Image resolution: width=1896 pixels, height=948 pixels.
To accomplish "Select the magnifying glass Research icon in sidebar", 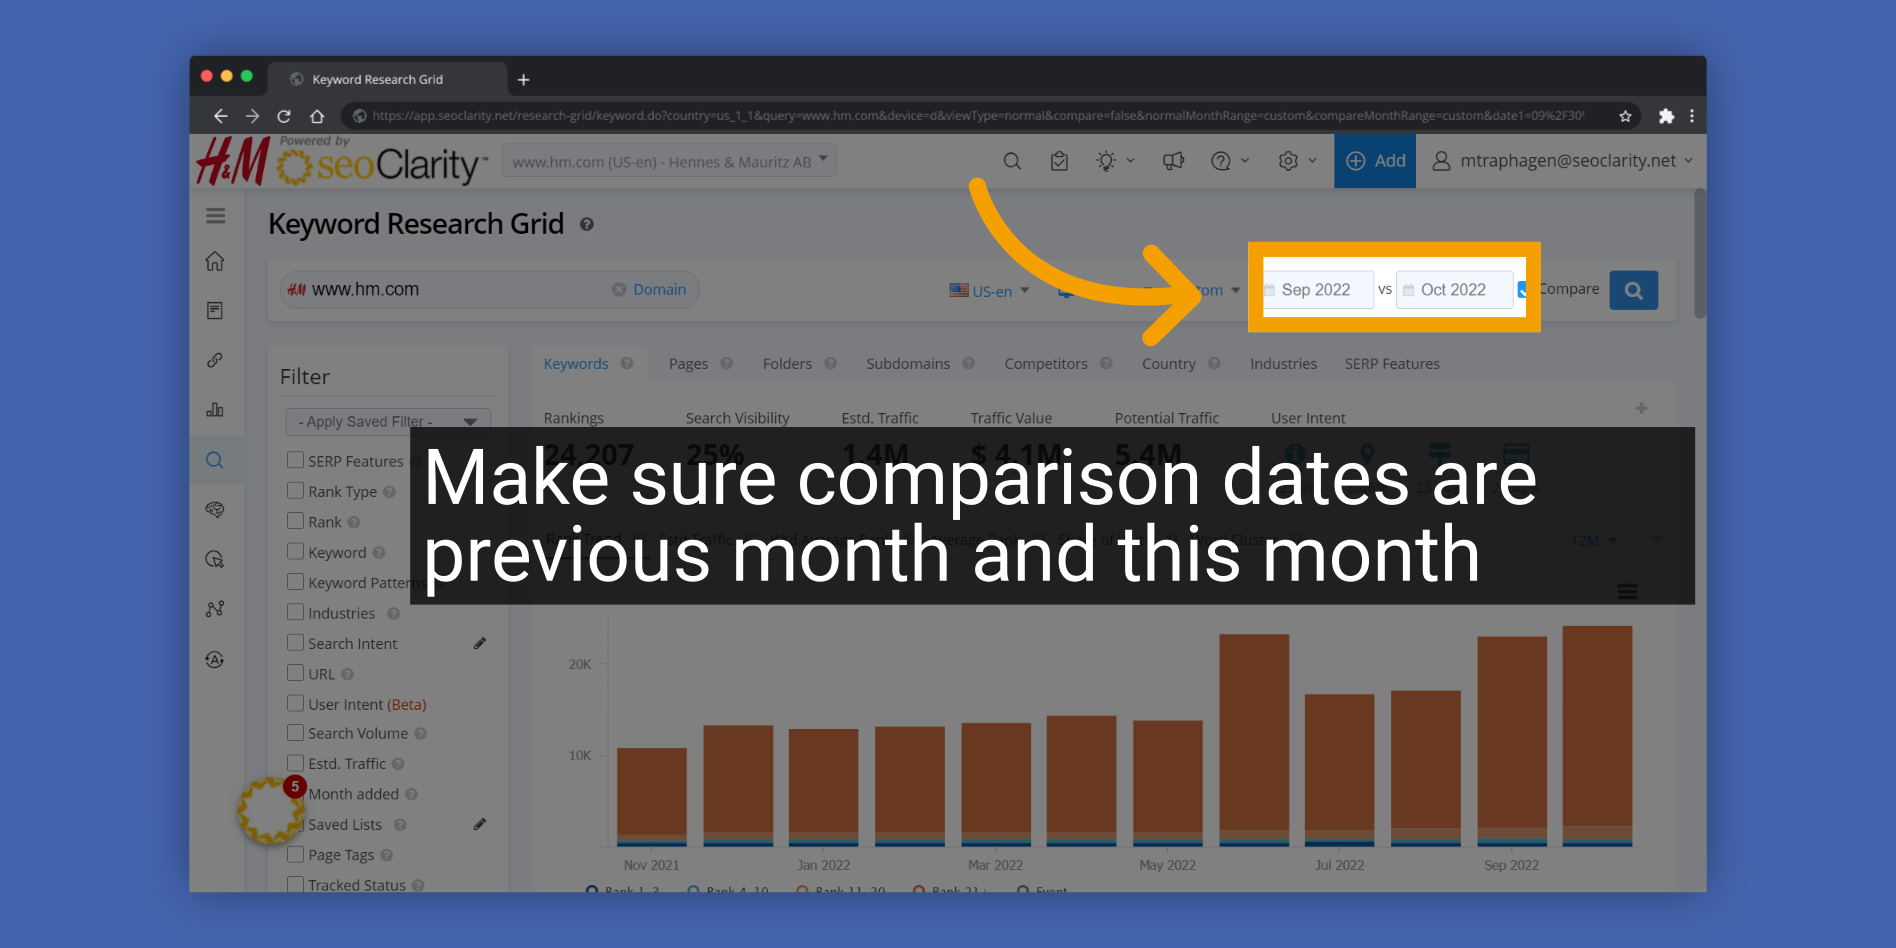I will pos(215,460).
